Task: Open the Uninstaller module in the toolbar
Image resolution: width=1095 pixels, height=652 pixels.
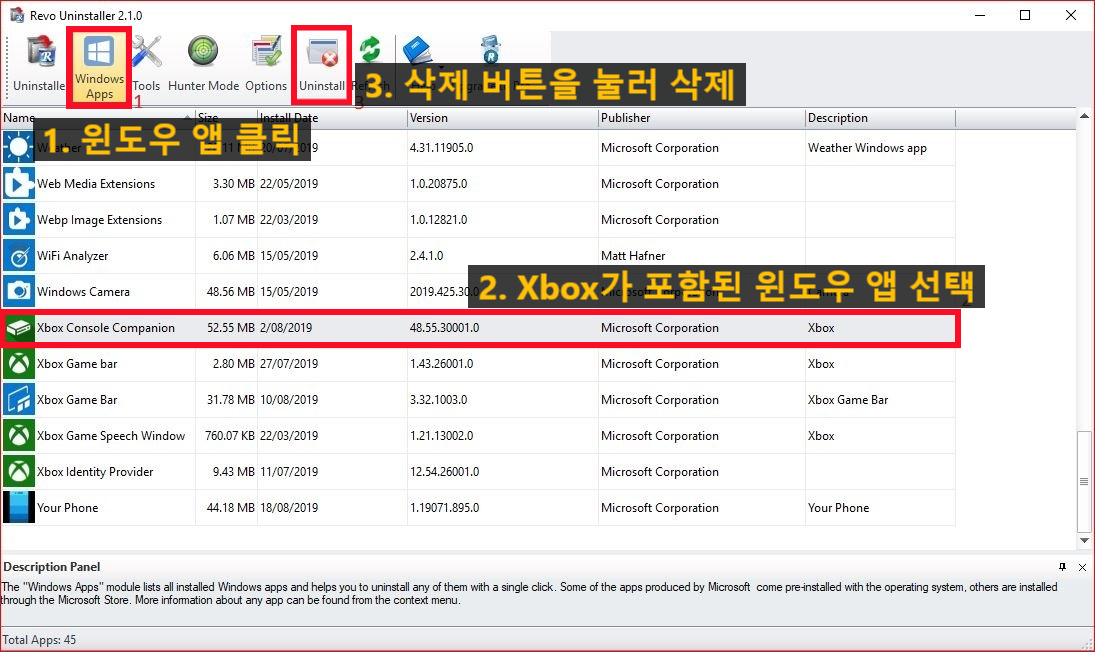Action: [x=39, y=64]
